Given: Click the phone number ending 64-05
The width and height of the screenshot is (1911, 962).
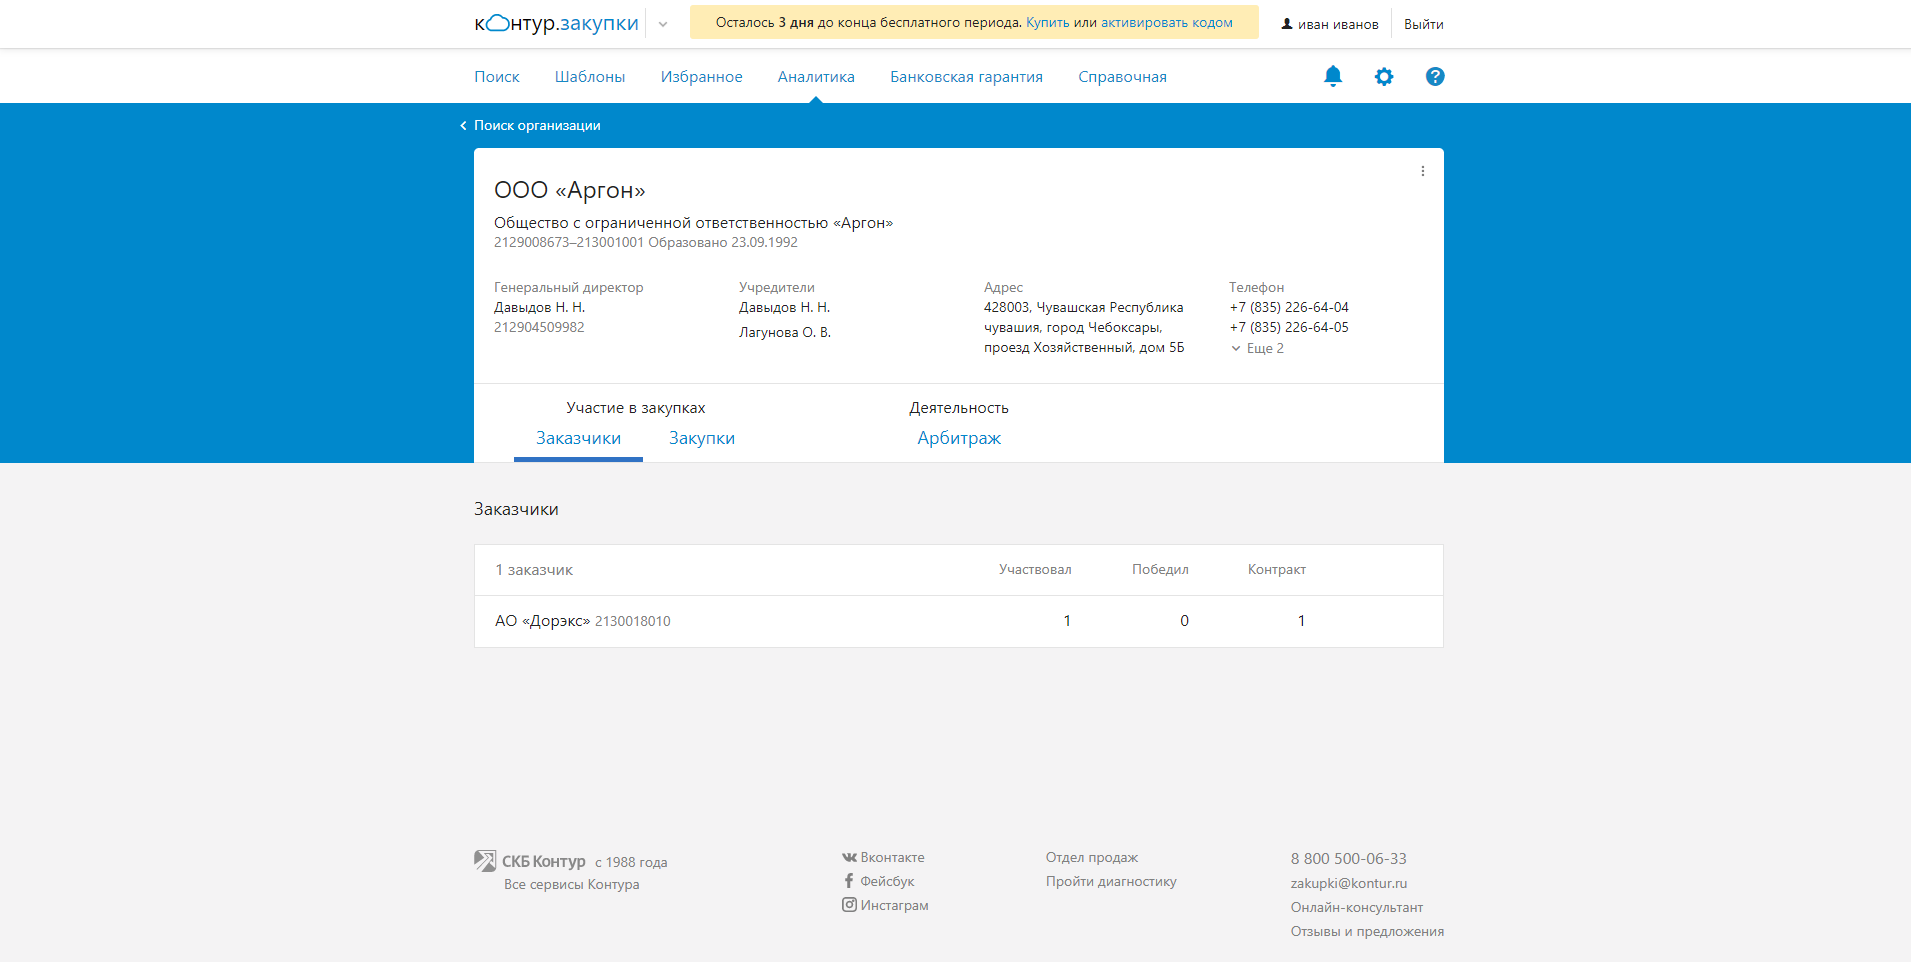Looking at the screenshot, I should (1289, 327).
